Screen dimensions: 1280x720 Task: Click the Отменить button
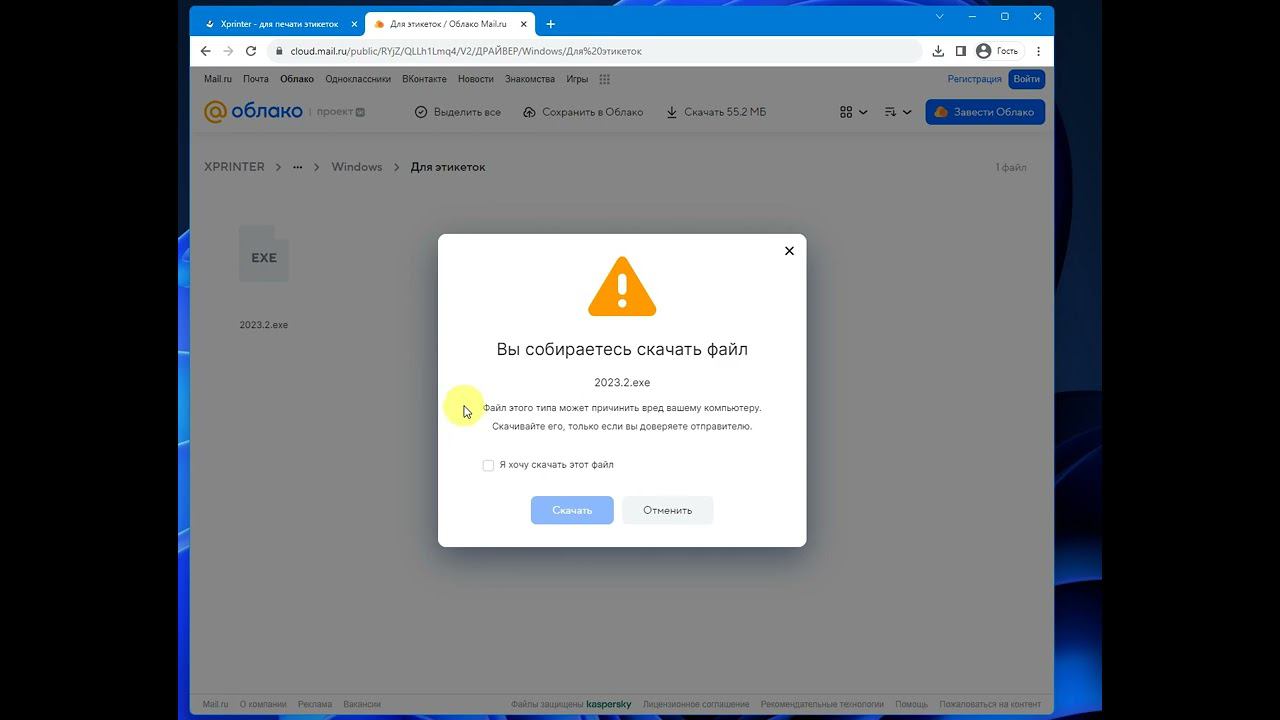[x=667, y=510]
